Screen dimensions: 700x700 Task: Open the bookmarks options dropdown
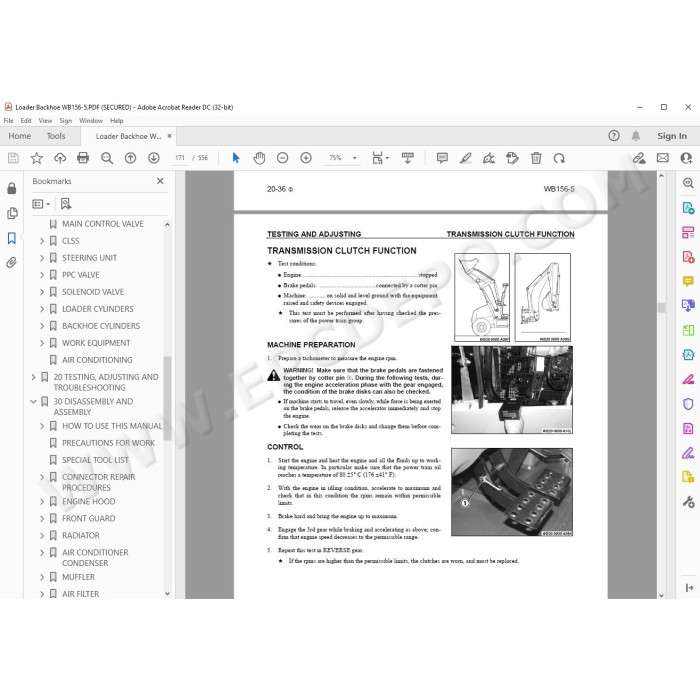[41, 204]
